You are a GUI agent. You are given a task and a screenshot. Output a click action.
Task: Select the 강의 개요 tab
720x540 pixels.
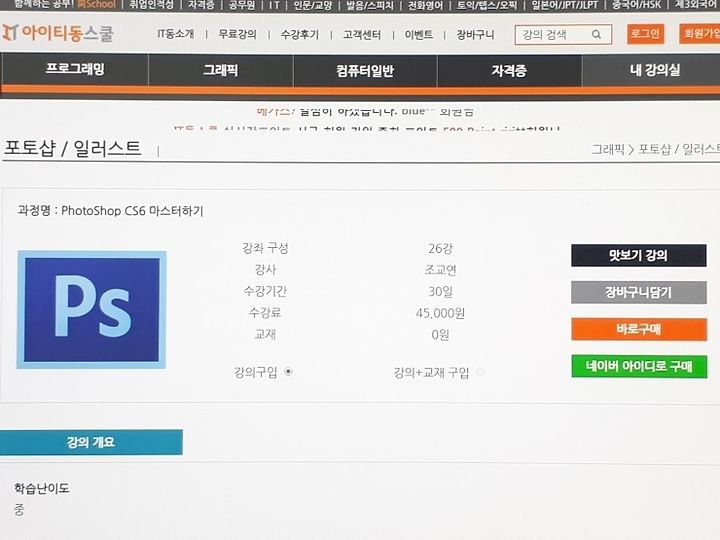point(91,442)
